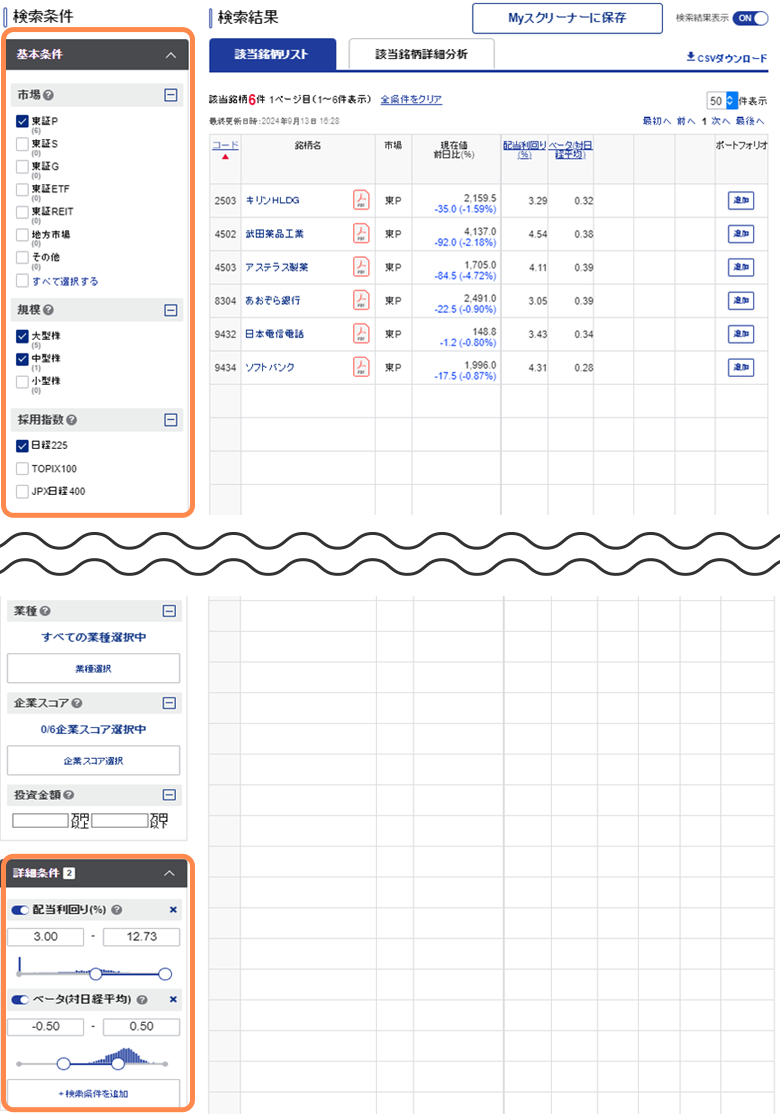The image size is (780, 1114).
Task: Open the PDF report for 武田薬品工業
Action: click(361, 234)
